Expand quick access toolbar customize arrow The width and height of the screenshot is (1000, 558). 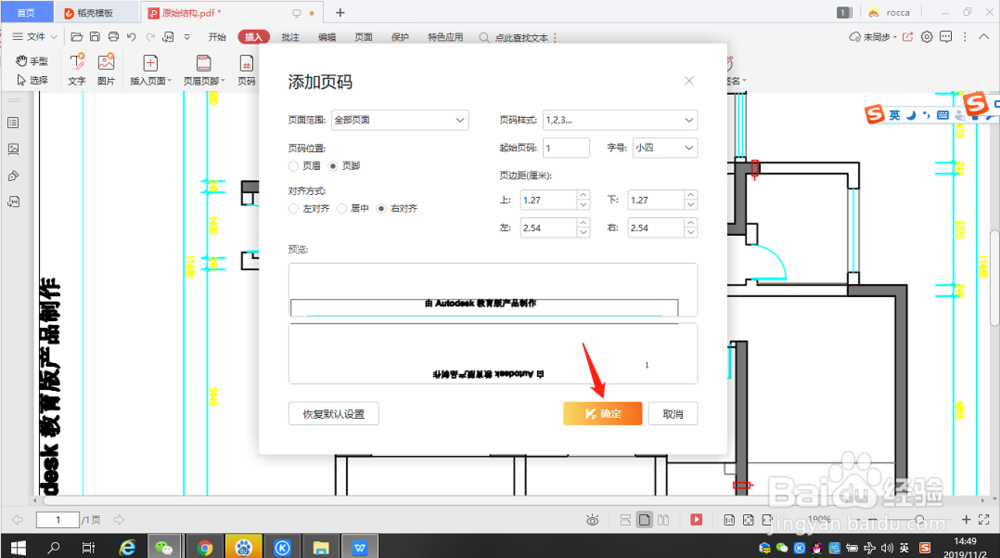point(187,37)
